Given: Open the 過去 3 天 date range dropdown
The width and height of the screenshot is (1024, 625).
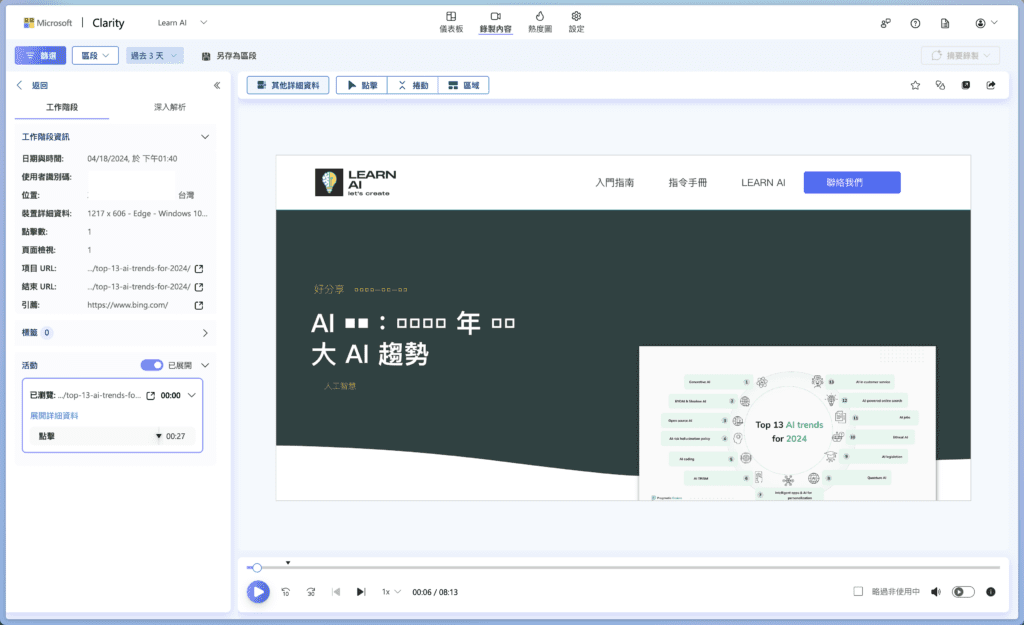Looking at the screenshot, I should (155, 56).
